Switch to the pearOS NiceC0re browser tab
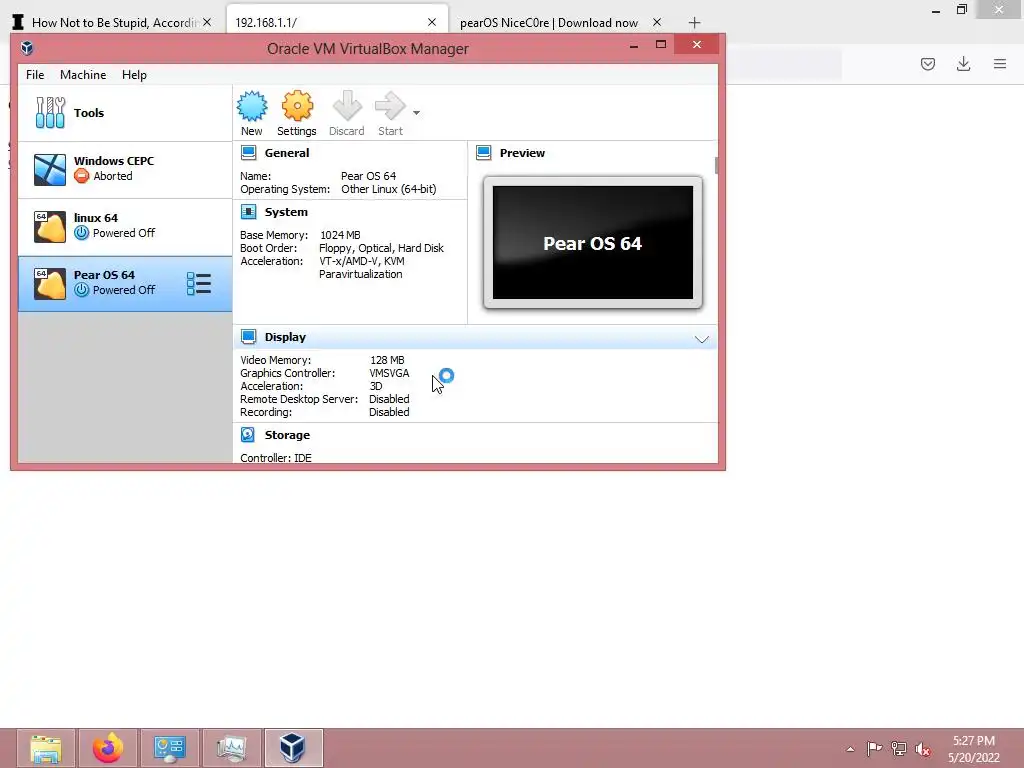 pyautogui.click(x=549, y=22)
